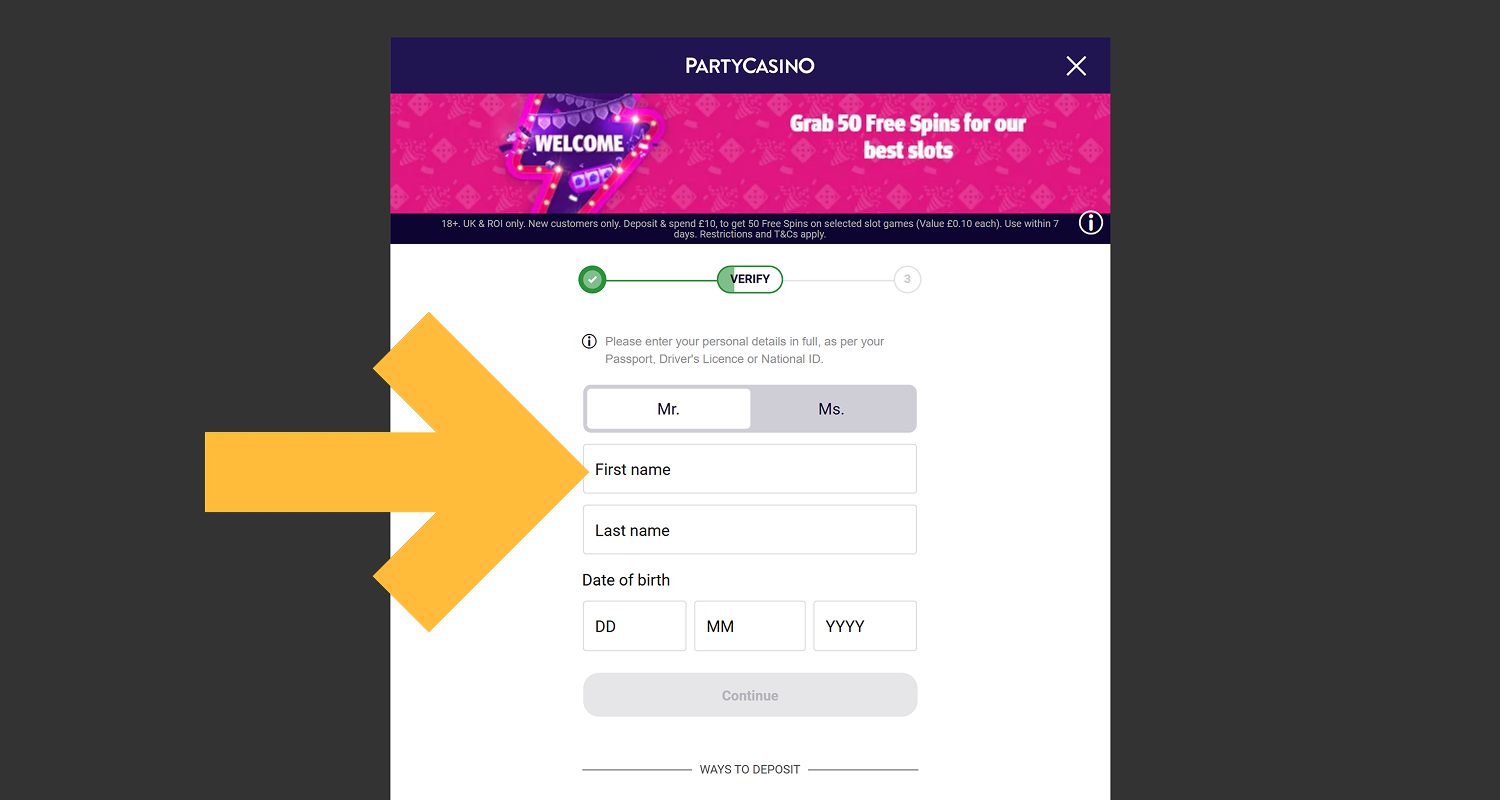Click the T&Cs disclaimer text bar

click(750, 229)
